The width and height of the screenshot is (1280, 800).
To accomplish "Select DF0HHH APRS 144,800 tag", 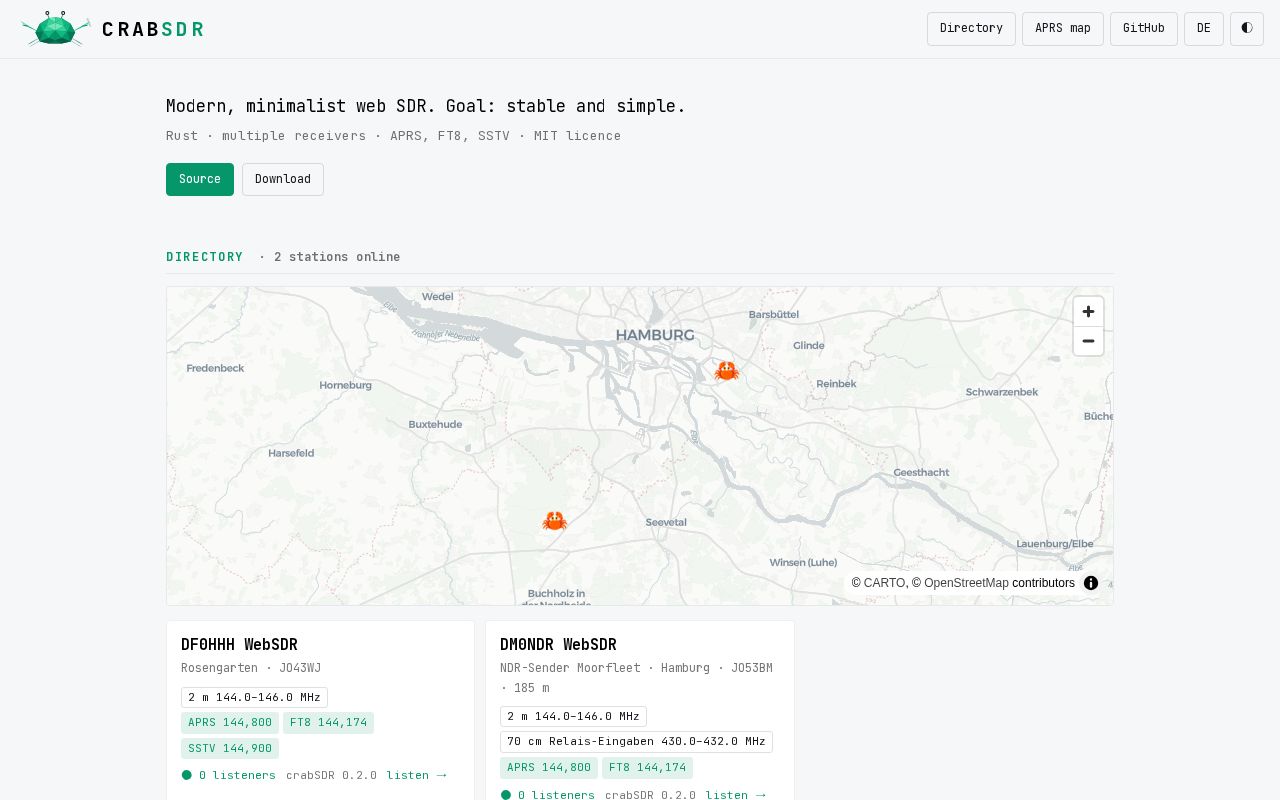I will pyautogui.click(x=230, y=722).
